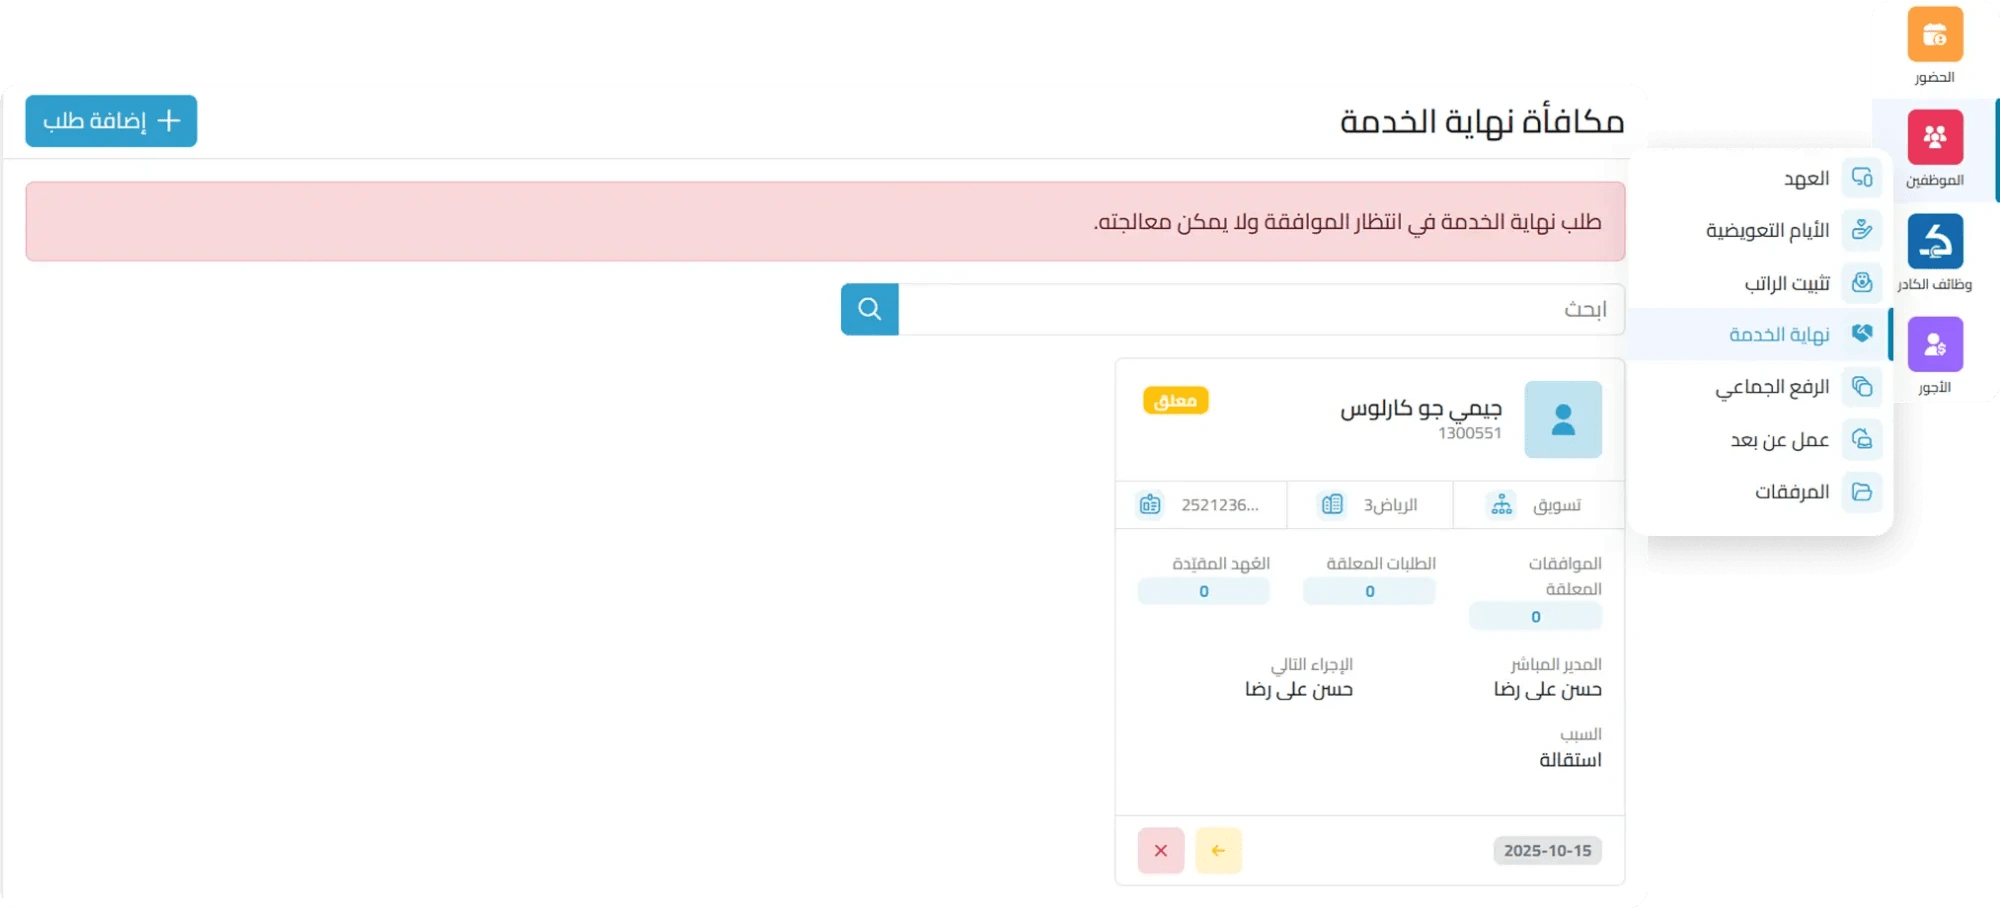Screen dimensions: 2000x909
Task: Click the نهاية الخدمة handshake icon
Action: point(1861,334)
